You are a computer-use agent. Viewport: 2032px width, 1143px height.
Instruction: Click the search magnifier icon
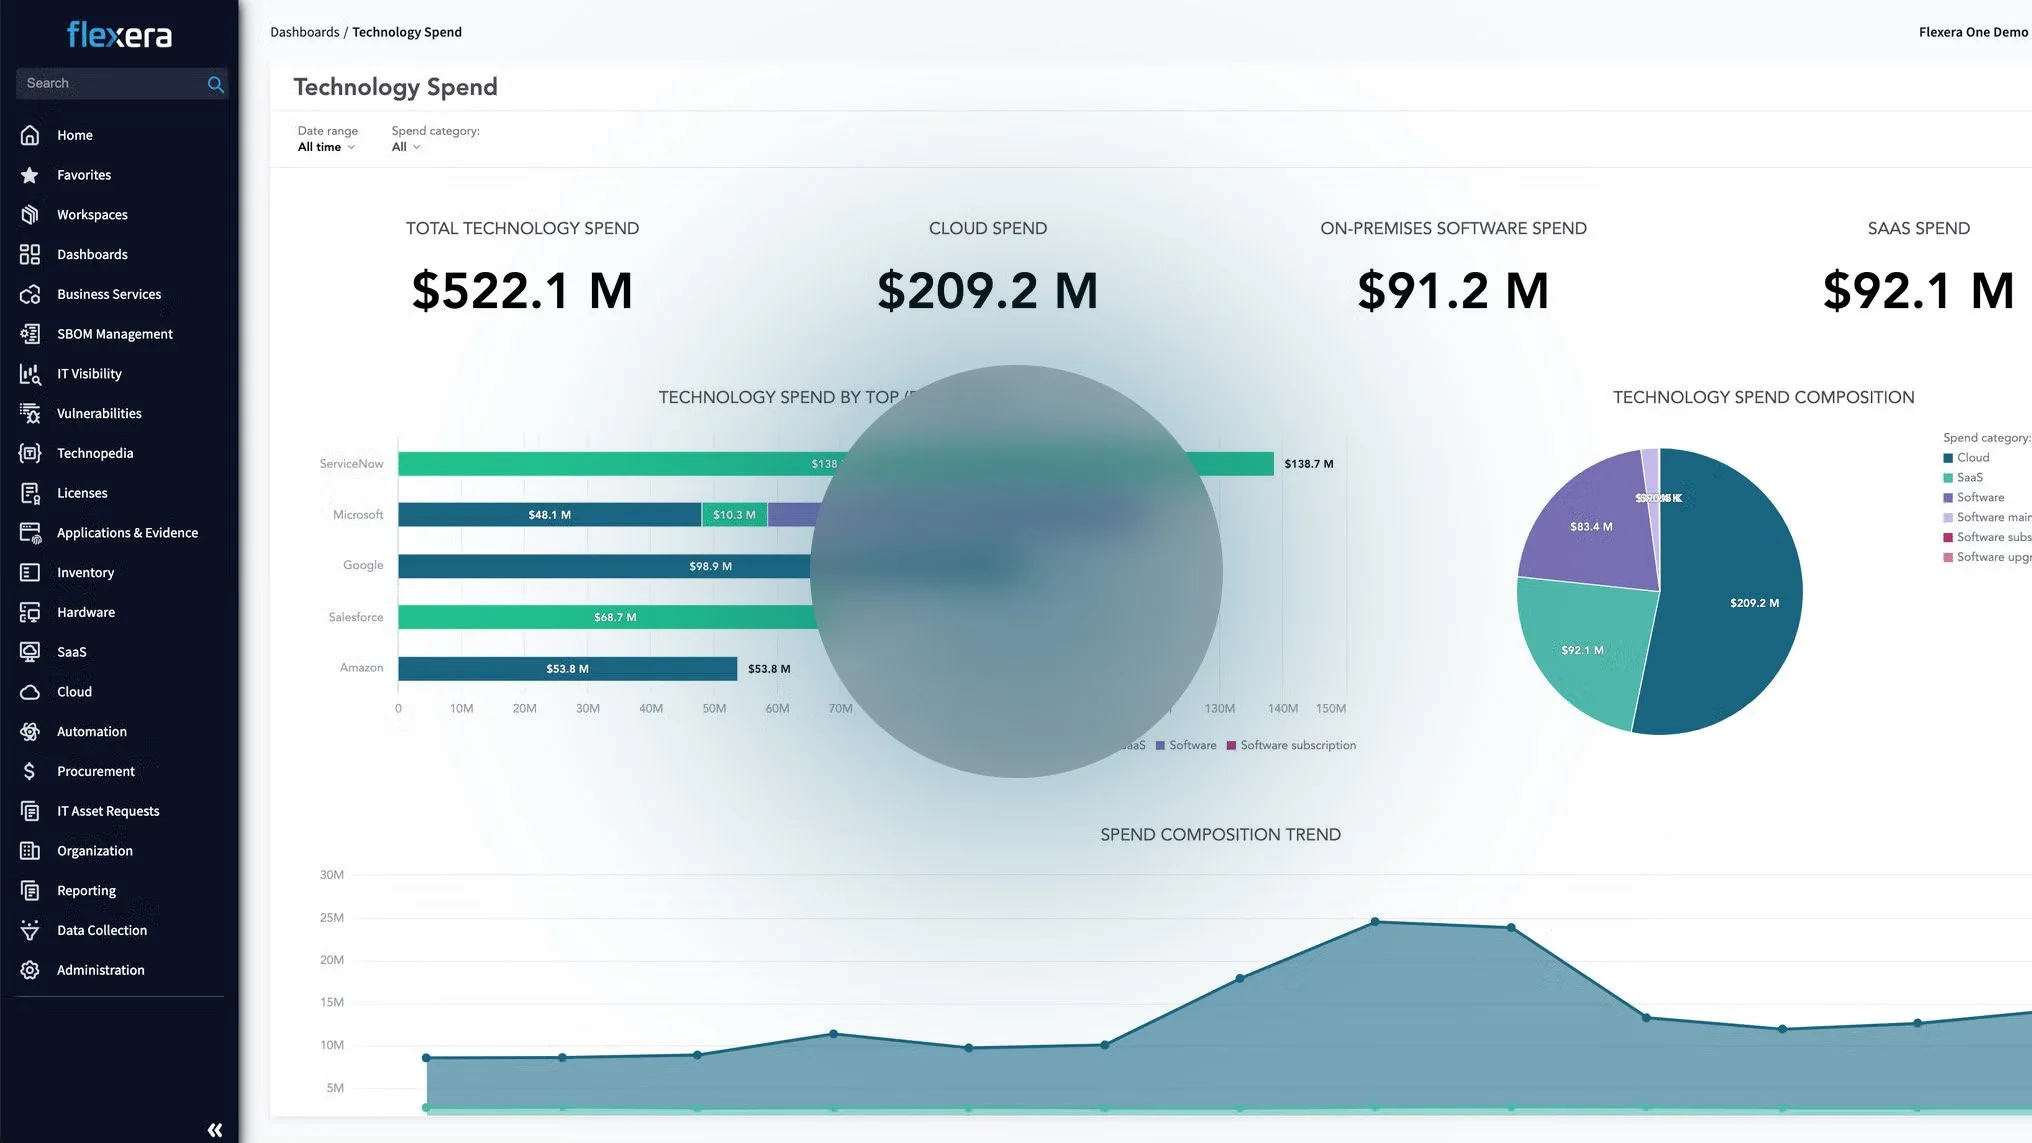pyautogui.click(x=215, y=84)
